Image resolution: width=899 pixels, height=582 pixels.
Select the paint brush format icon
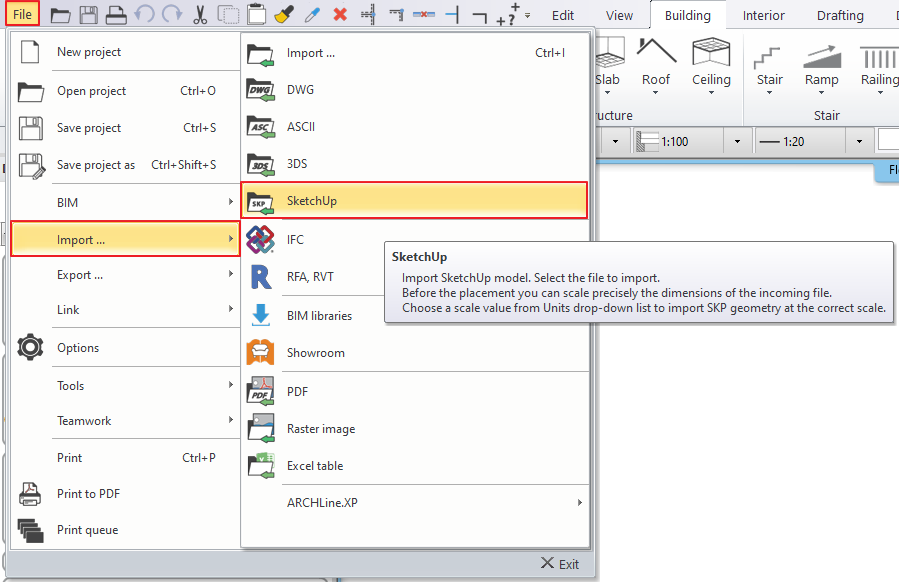click(x=284, y=15)
